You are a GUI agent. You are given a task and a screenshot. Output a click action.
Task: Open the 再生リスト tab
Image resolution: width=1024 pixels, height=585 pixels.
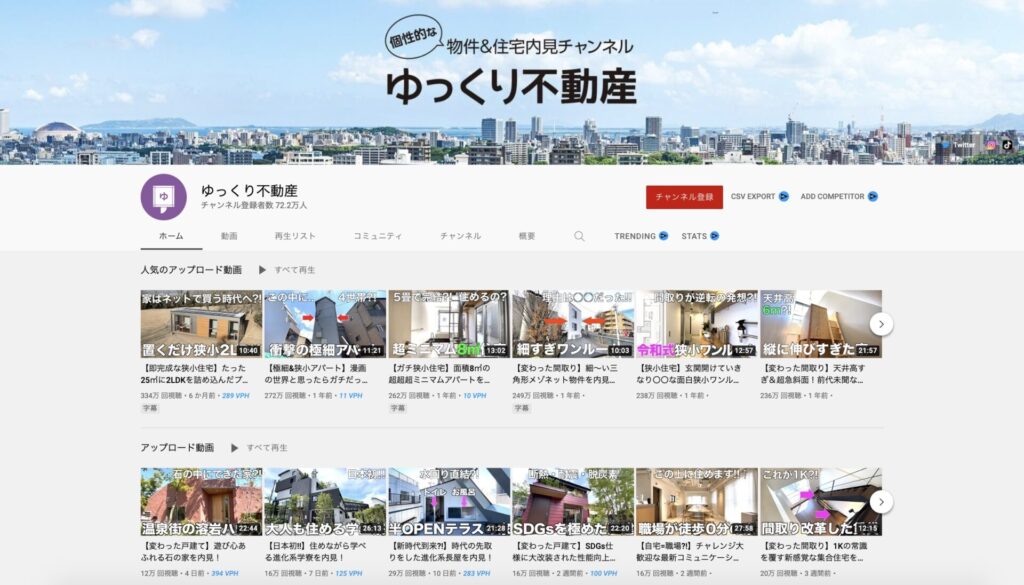(295, 236)
